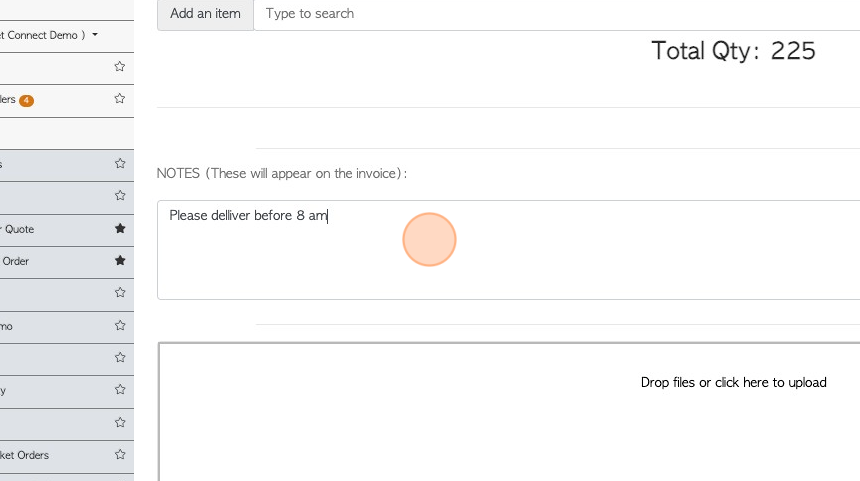Click the Add an item button

coord(205,14)
